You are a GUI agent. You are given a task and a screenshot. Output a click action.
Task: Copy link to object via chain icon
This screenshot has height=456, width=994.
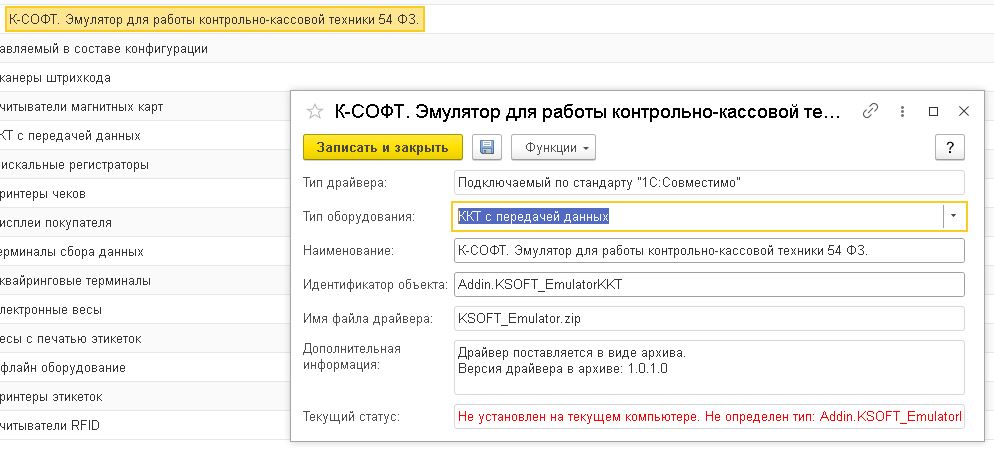[870, 112]
